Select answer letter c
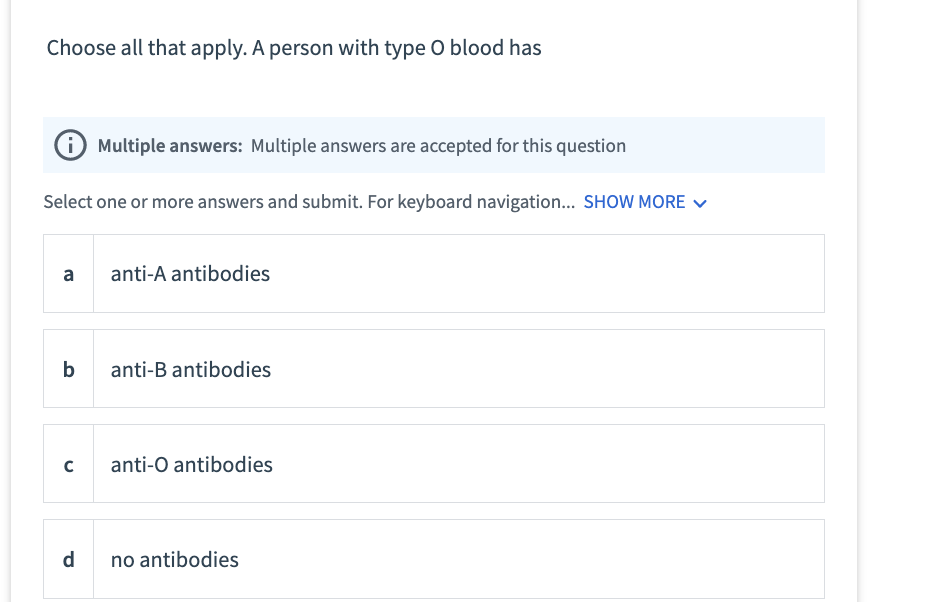 68,464
